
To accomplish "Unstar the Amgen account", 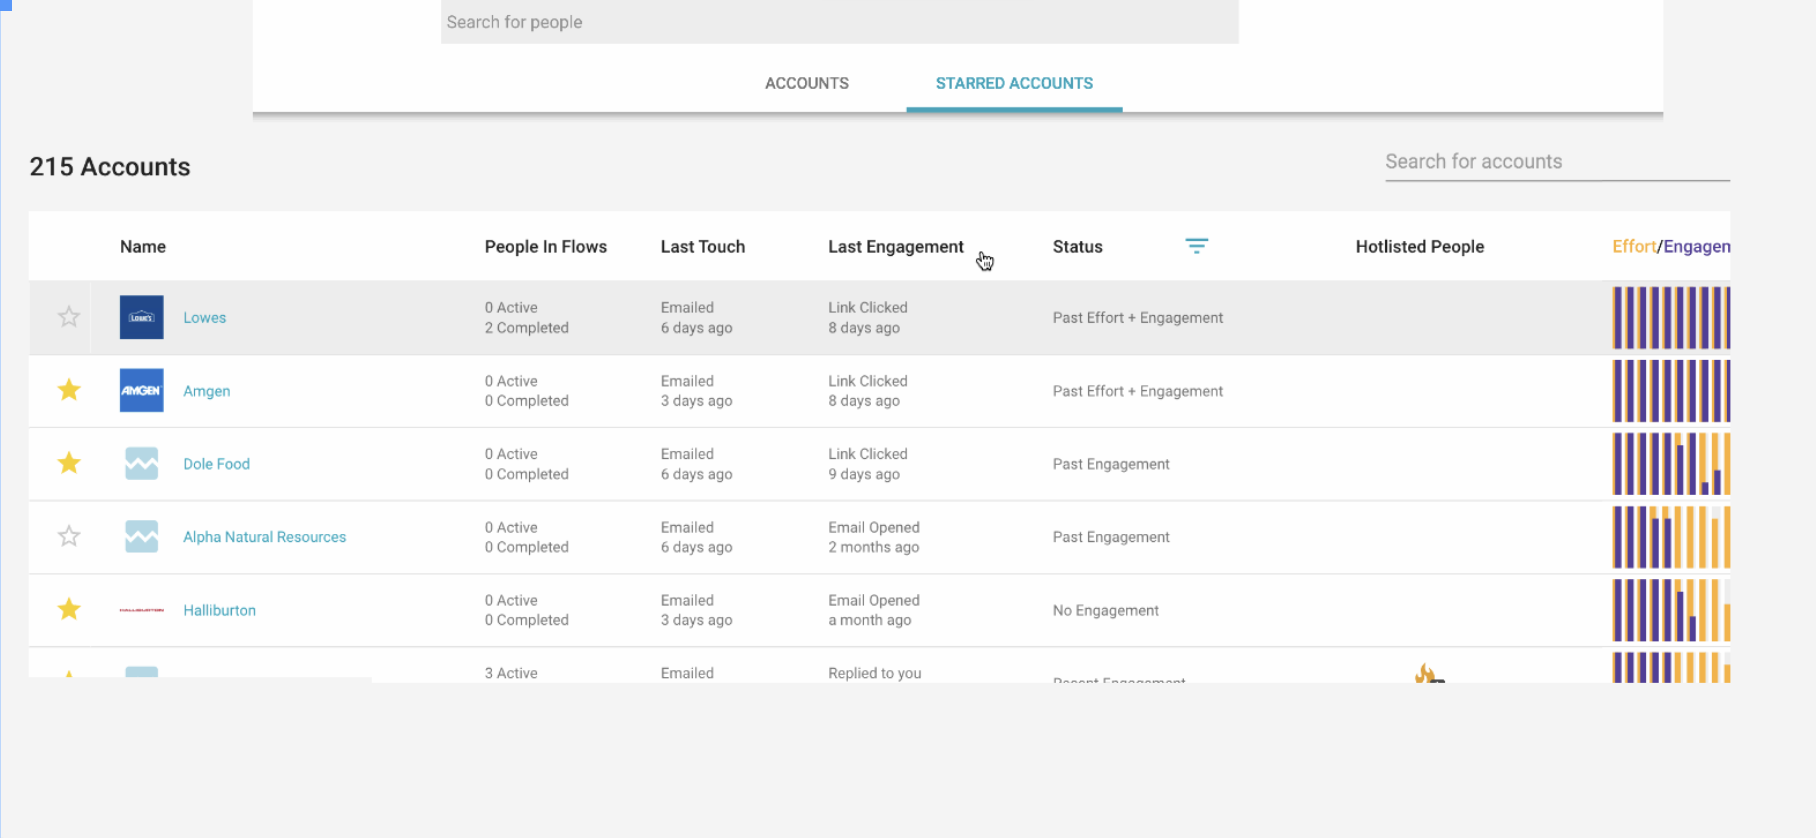I will 69,390.
